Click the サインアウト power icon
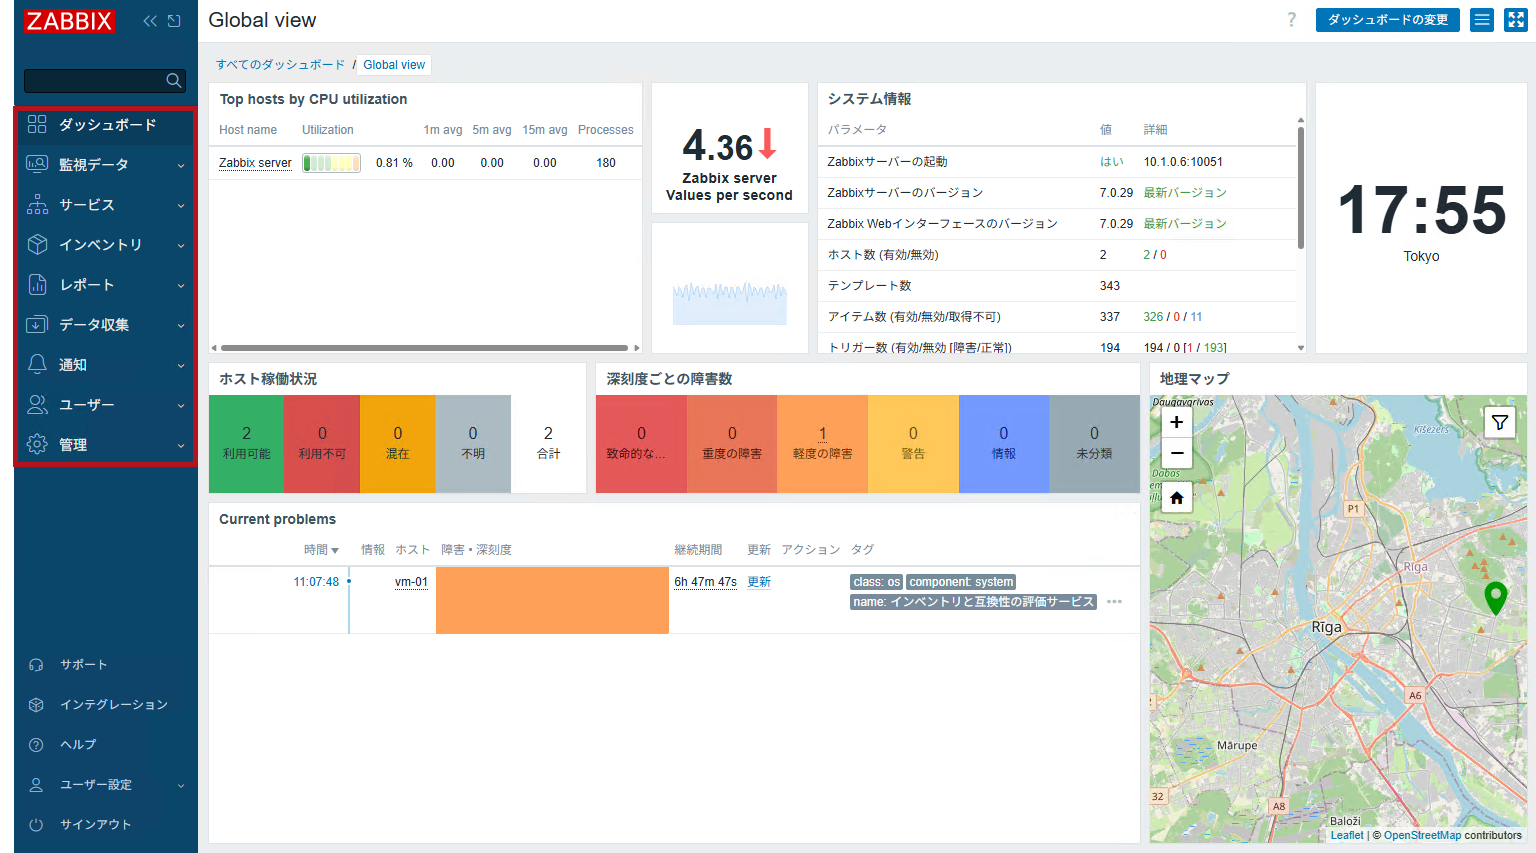 click(36, 825)
